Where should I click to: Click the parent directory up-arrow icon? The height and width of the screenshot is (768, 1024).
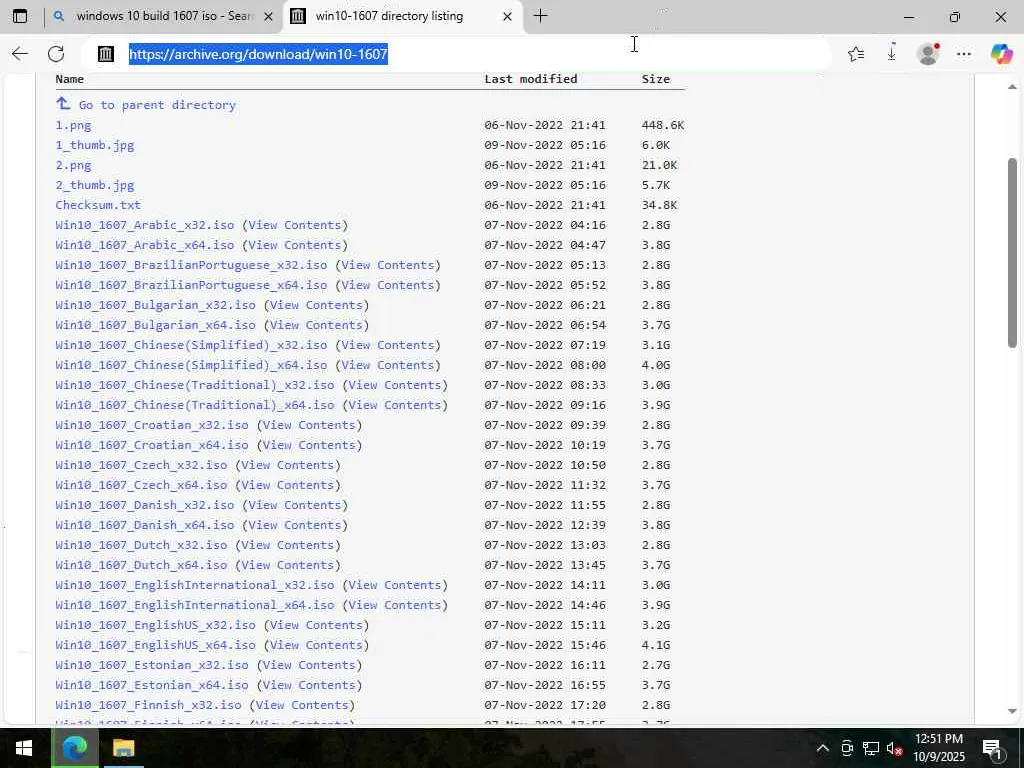point(63,103)
